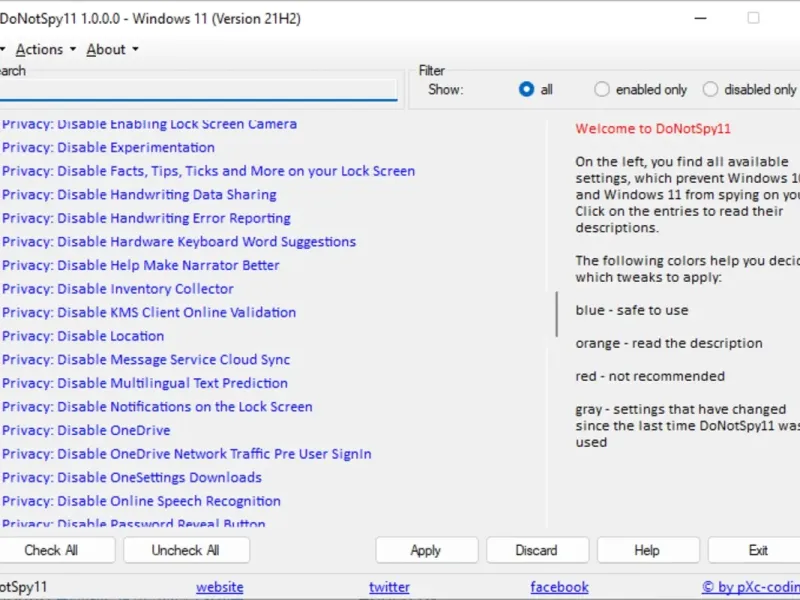The width and height of the screenshot is (800, 600).
Task: Focus the search input field
Action: (x=198, y=90)
